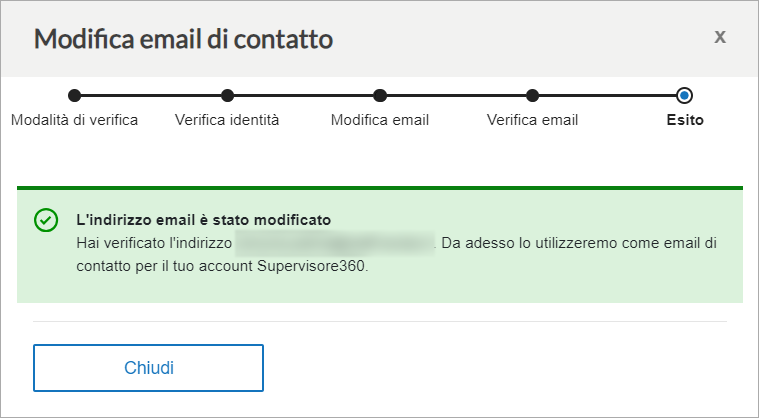Select the bold Esito step label

tap(685, 120)
